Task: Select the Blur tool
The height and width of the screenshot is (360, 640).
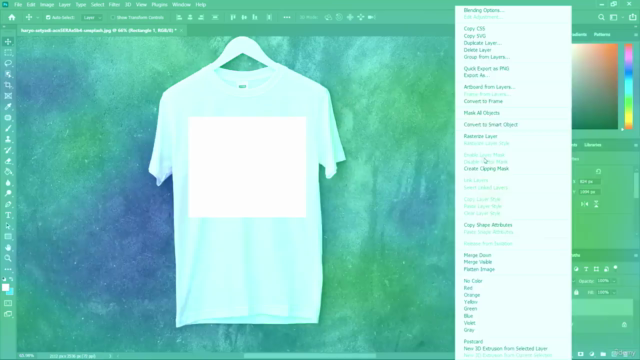Action: [8, 182]
